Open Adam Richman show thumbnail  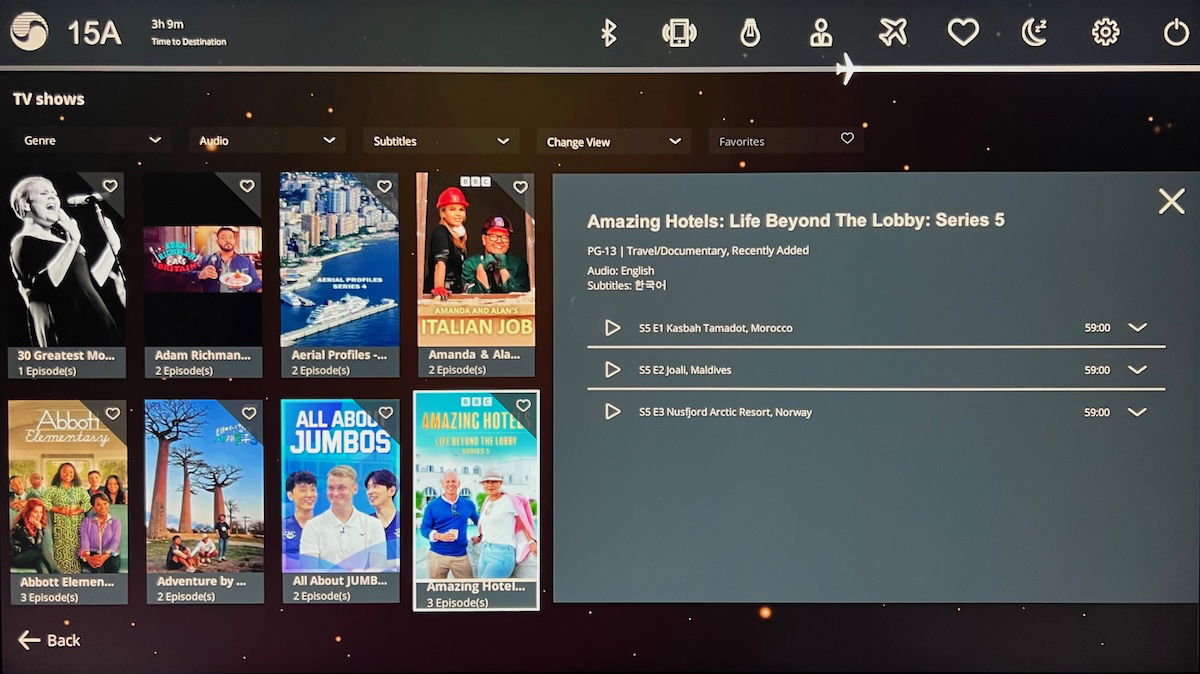point(203,260)
